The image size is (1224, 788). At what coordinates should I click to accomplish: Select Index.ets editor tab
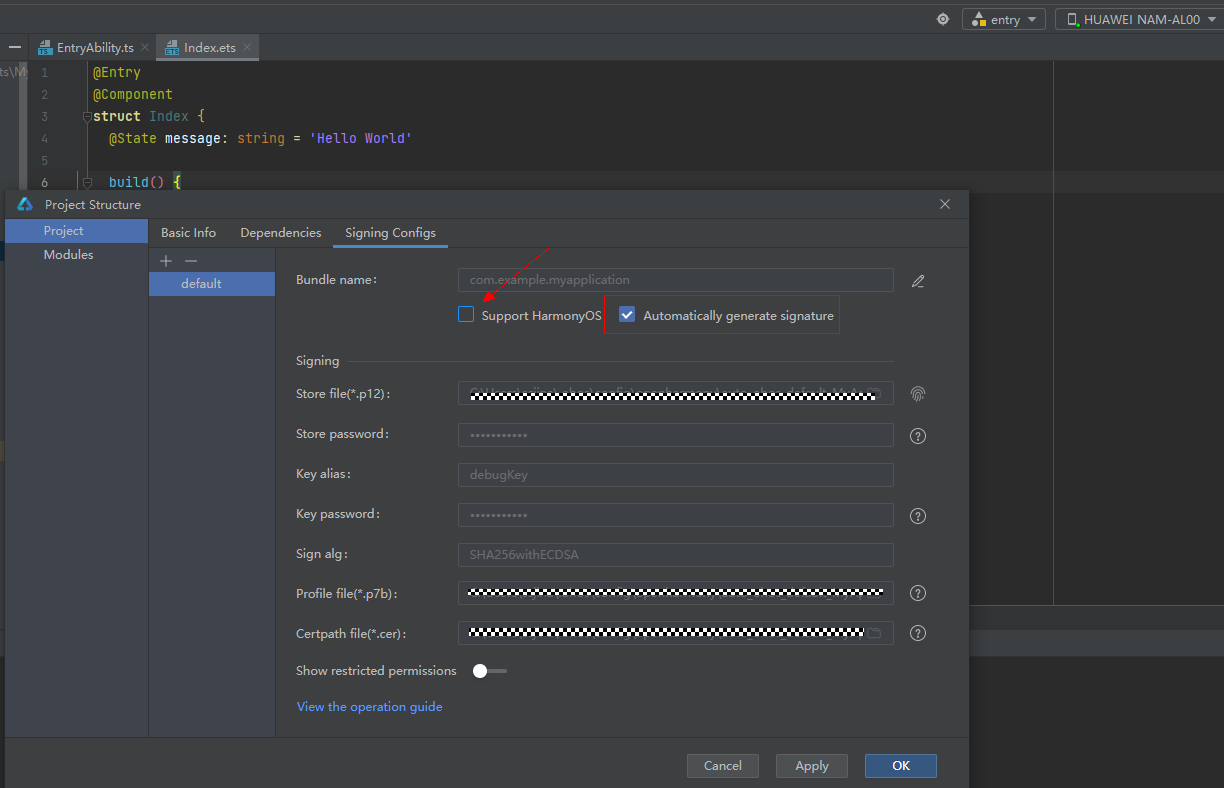click(x=209, y=47)
